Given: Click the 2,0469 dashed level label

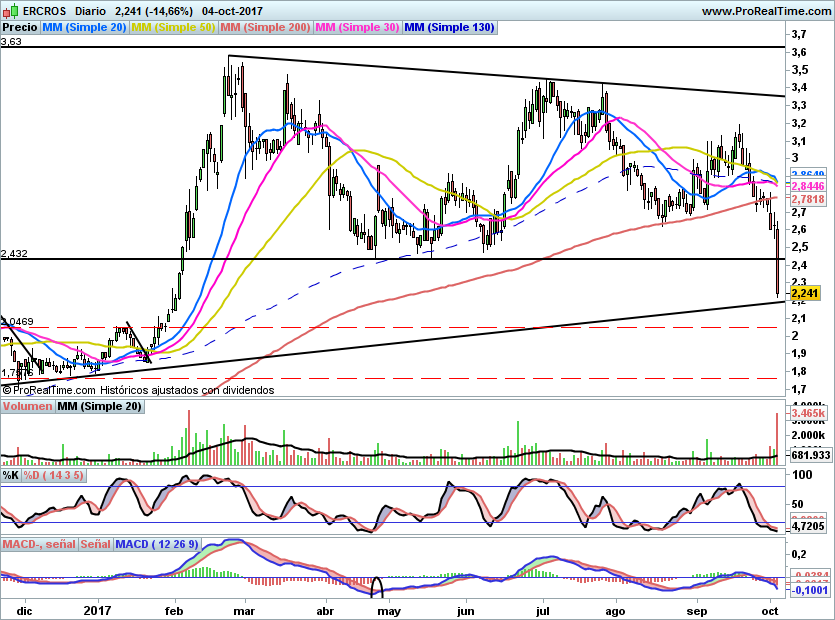Looking at the screenshot, I should (x=17, y=321).
